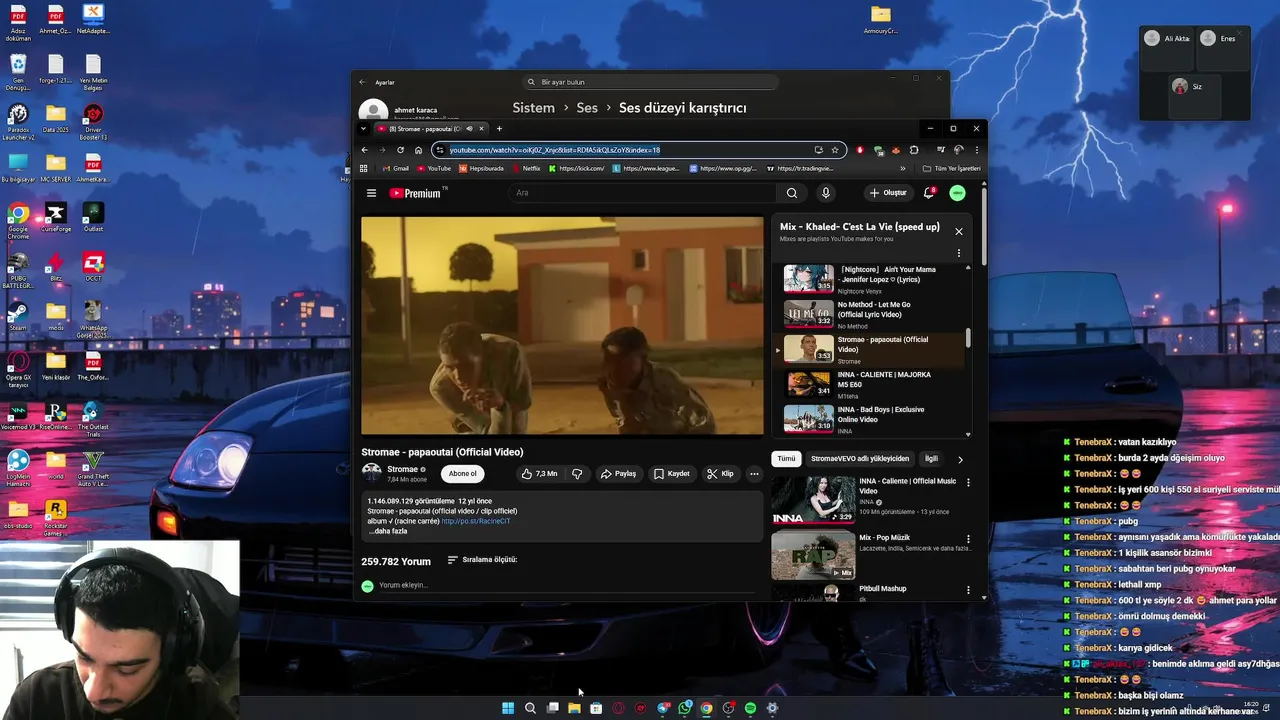Open YouTube notifications bell
The height and width of the screenshot is (720, 1280).
point(929,193)
